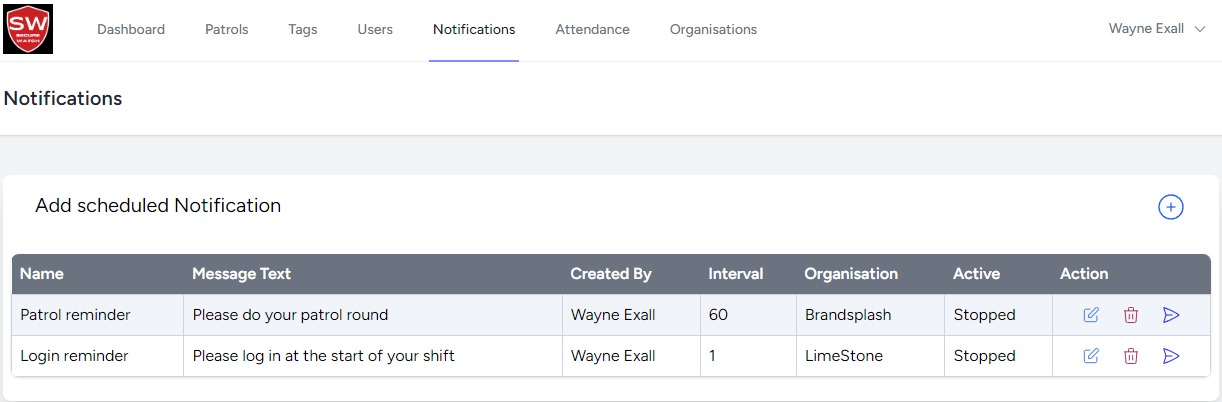Delete the Login reminder notification

[x=1131, y=356]
